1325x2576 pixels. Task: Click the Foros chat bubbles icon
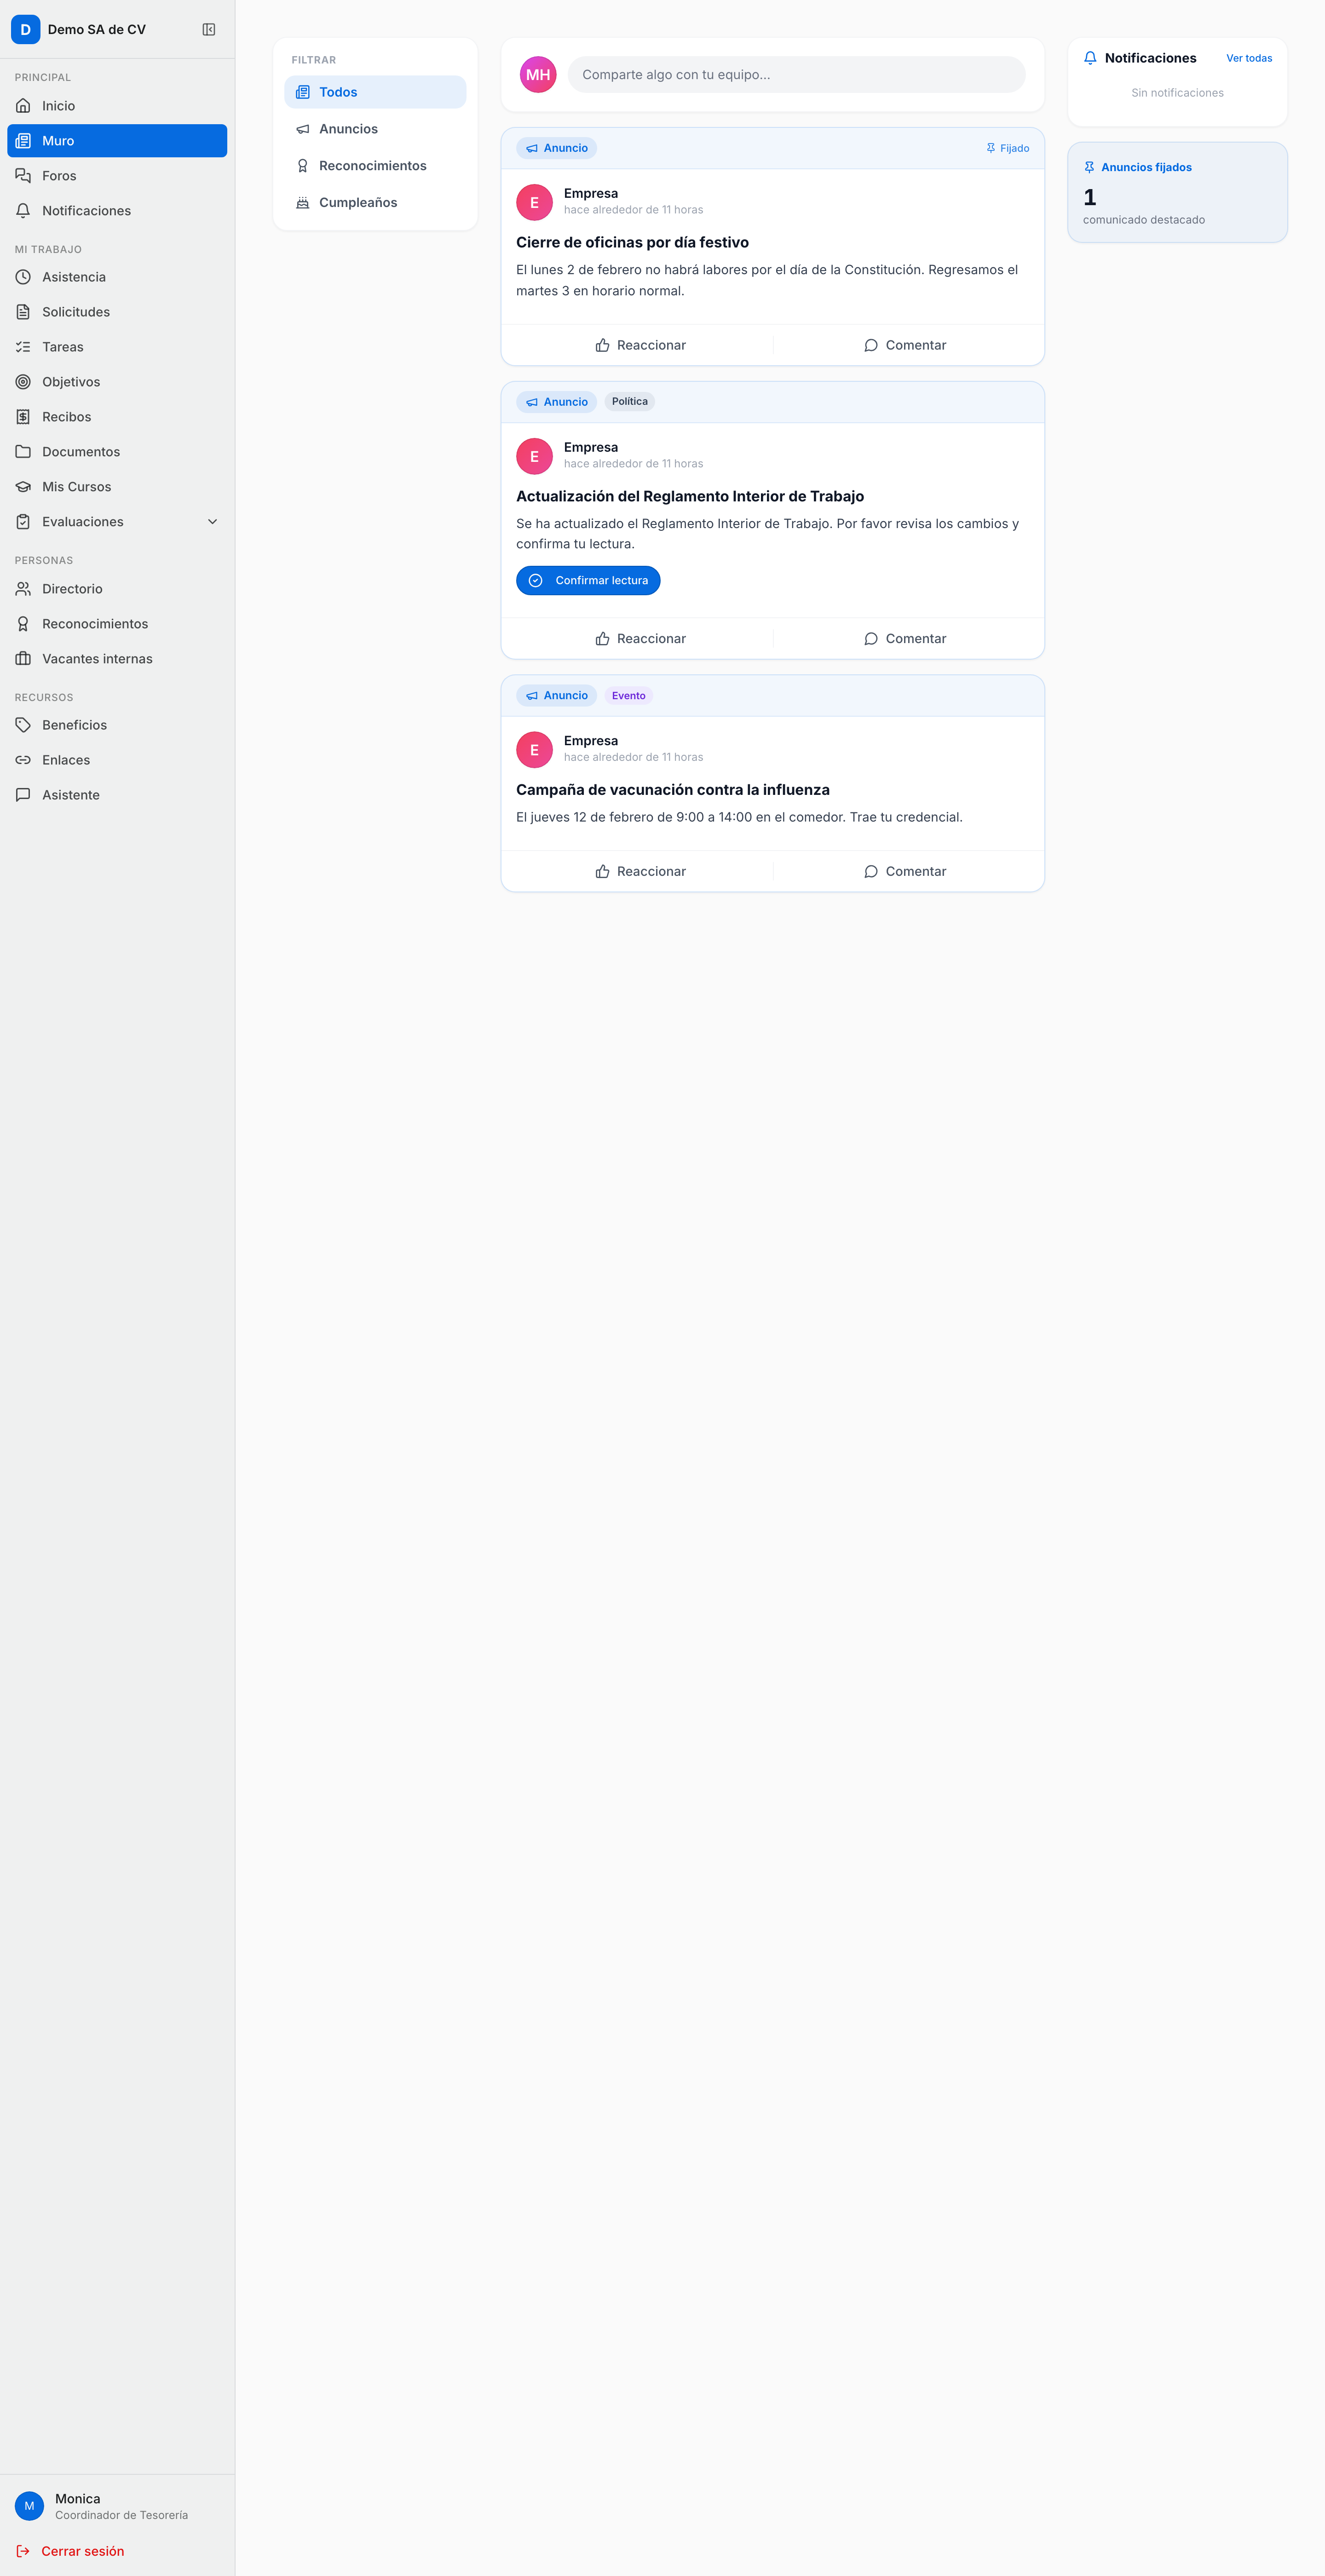pos(23,176)
